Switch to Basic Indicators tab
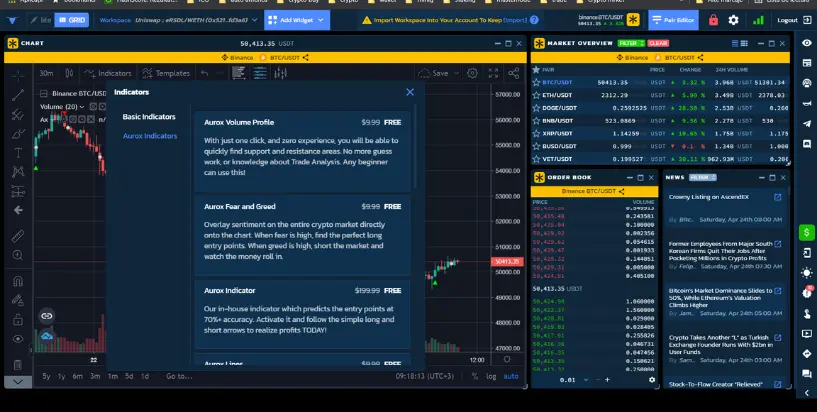The image size is (817, 412). (149, 117)
